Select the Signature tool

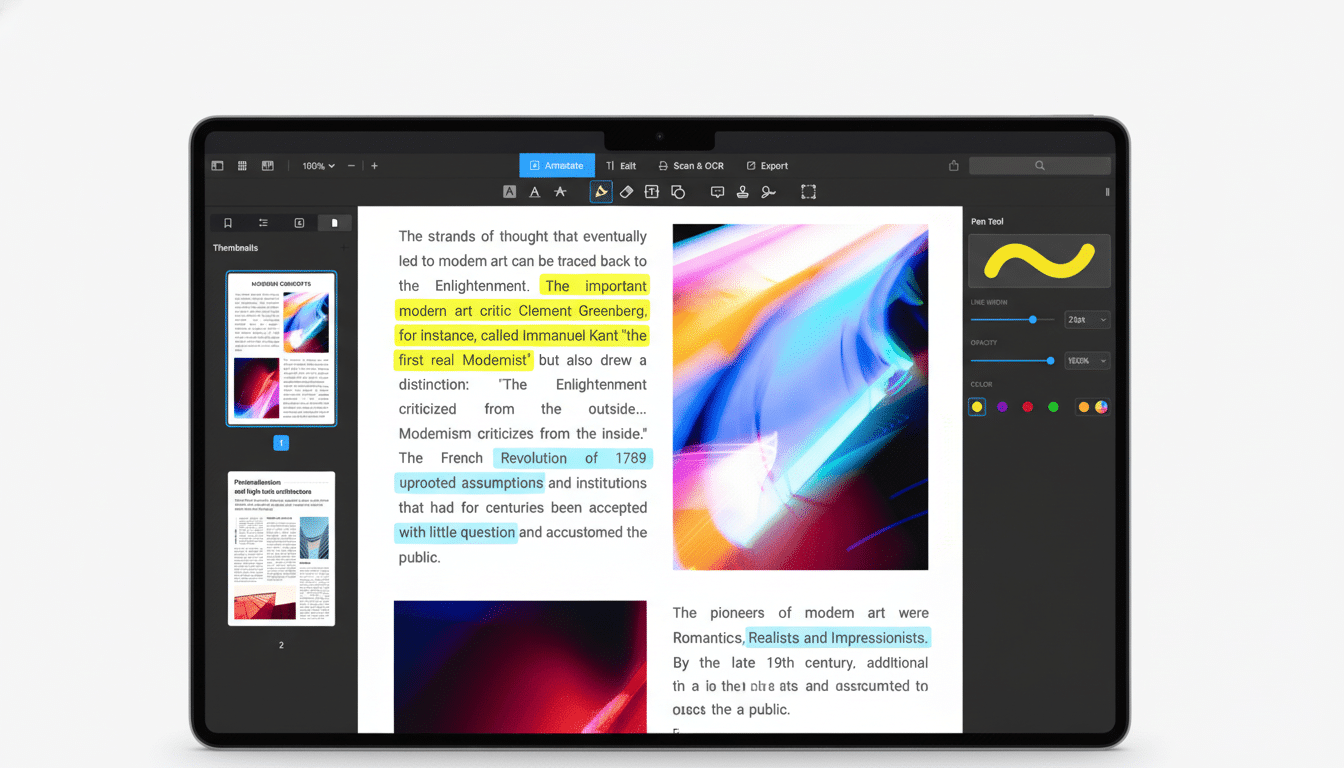pyautogui.click(x=769, y=191)
